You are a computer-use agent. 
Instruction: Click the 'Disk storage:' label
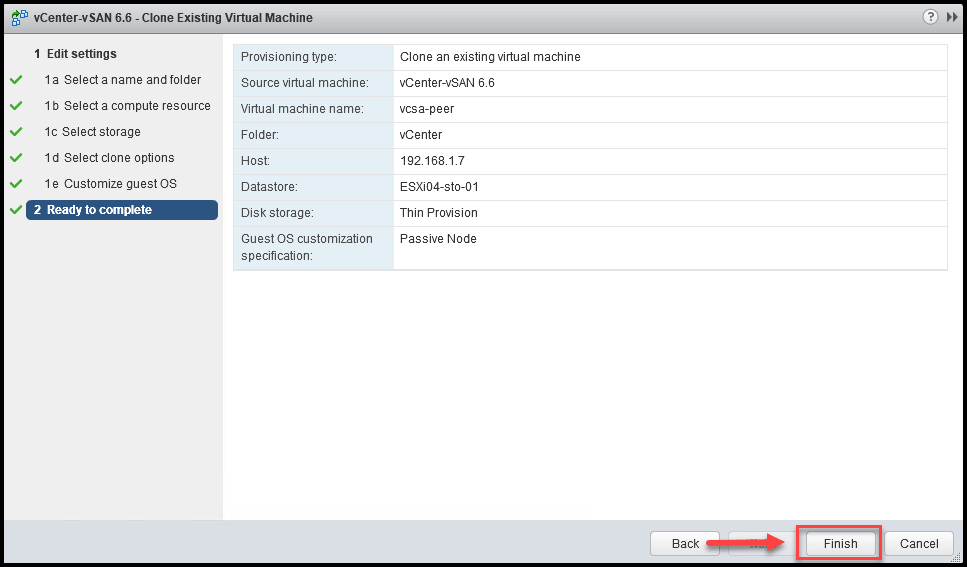[277, 212]
